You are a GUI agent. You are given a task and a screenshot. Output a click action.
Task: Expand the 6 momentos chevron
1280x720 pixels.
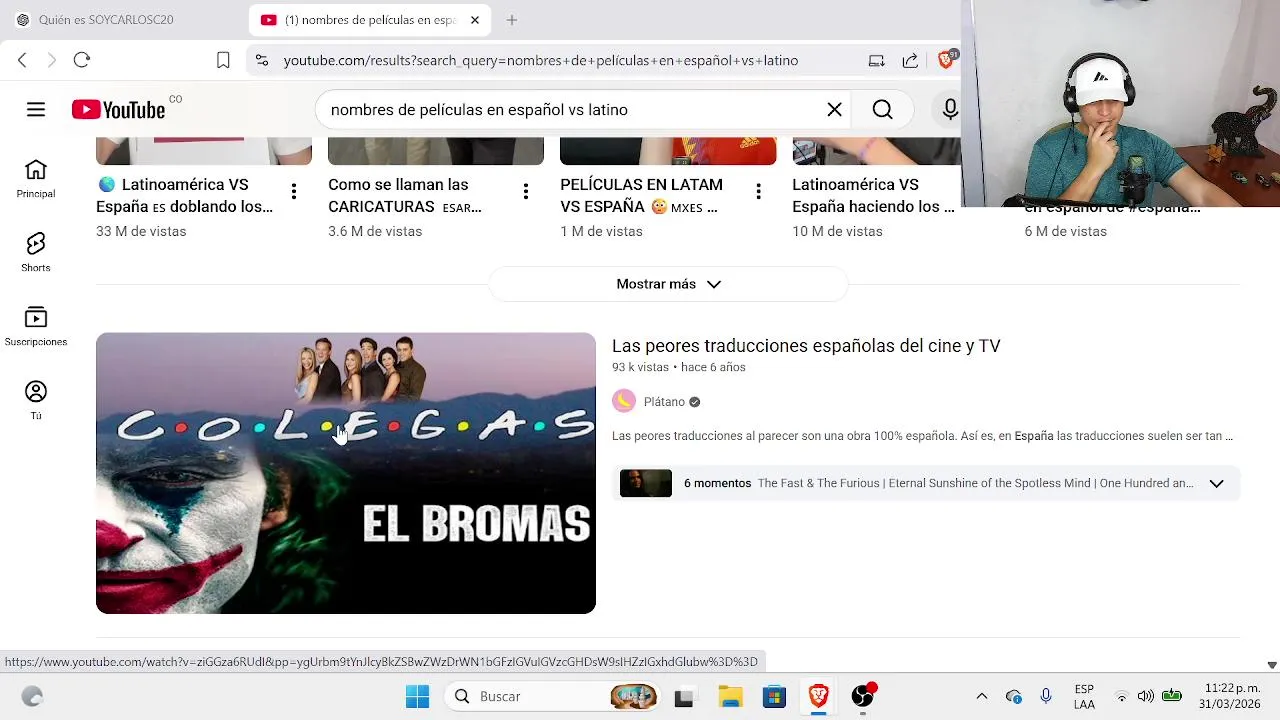coord(1216,483)
